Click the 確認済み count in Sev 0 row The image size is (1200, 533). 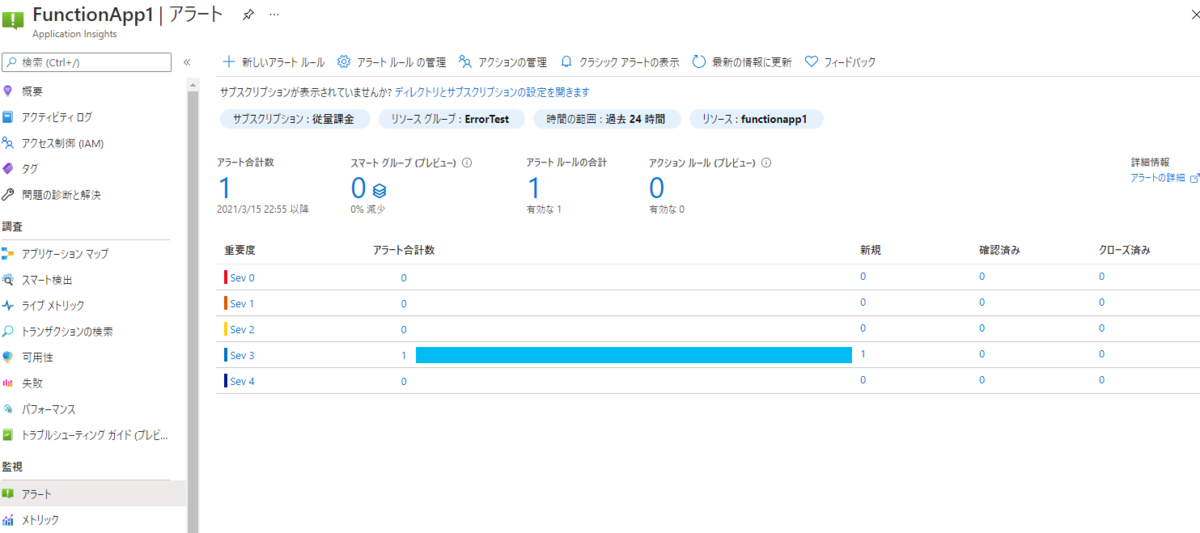(x=982, y=277)
